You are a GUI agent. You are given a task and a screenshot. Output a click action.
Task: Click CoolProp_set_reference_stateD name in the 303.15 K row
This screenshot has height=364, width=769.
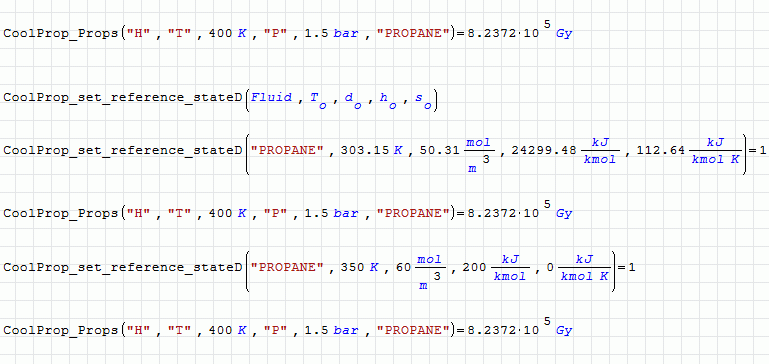click(x=123, y=150)
